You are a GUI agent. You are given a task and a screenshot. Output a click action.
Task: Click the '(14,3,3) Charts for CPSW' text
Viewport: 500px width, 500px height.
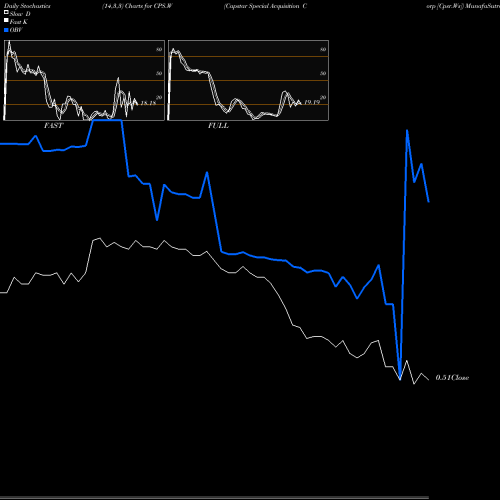click(137, 6)
